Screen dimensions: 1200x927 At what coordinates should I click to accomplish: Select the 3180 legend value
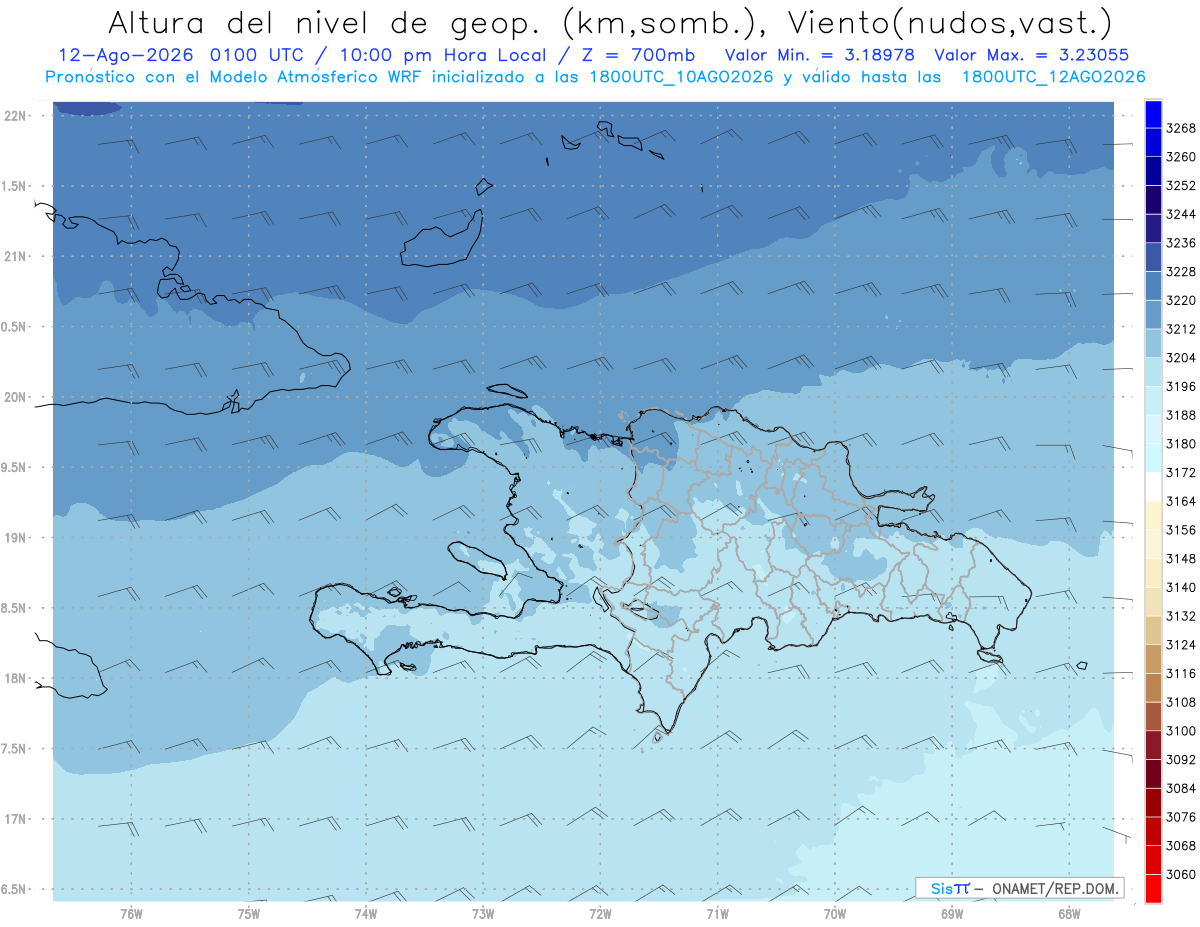pyautogui.click(x=1181, y=444)
